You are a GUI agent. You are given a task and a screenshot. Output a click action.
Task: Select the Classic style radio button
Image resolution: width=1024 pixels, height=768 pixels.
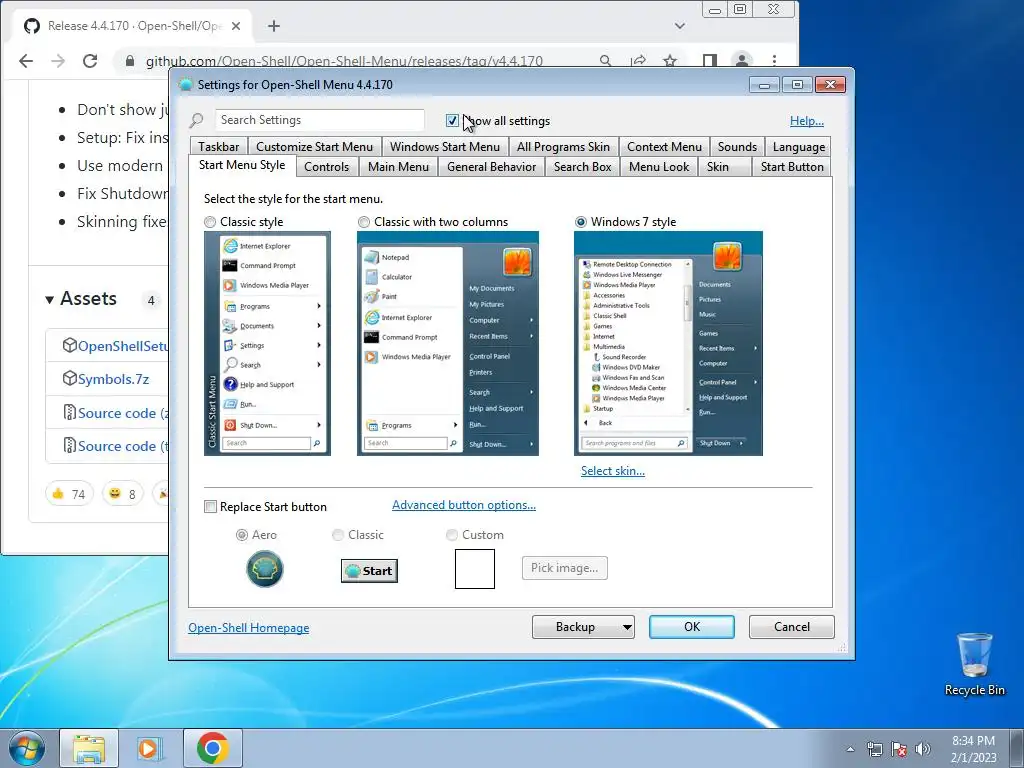[x=210, y=222]
